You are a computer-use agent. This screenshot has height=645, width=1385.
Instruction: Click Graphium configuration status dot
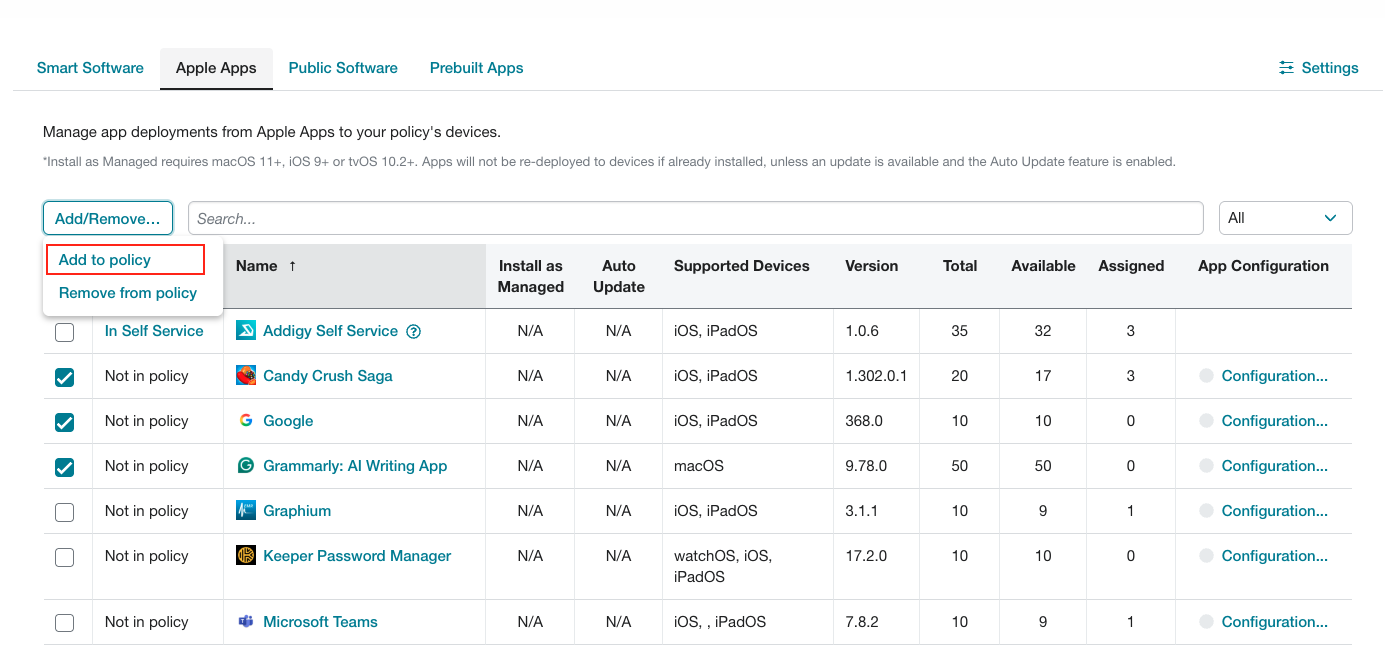[1206, 511]
